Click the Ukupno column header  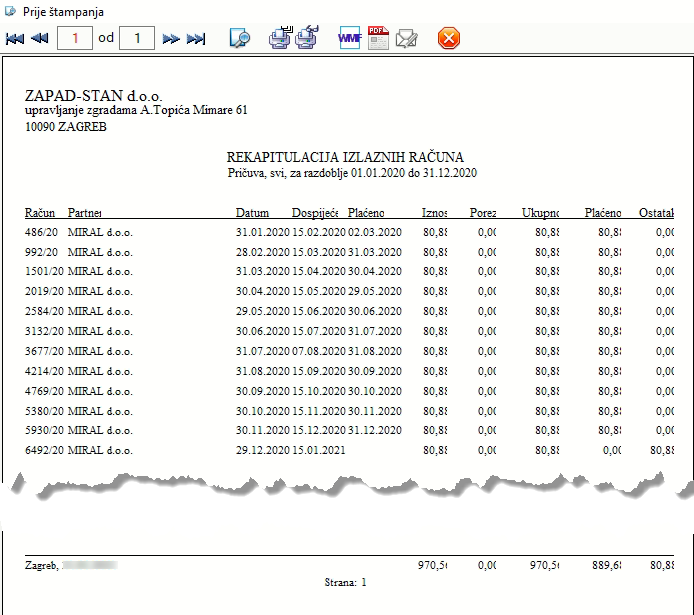pyautogui.click(x=540, y=213)
